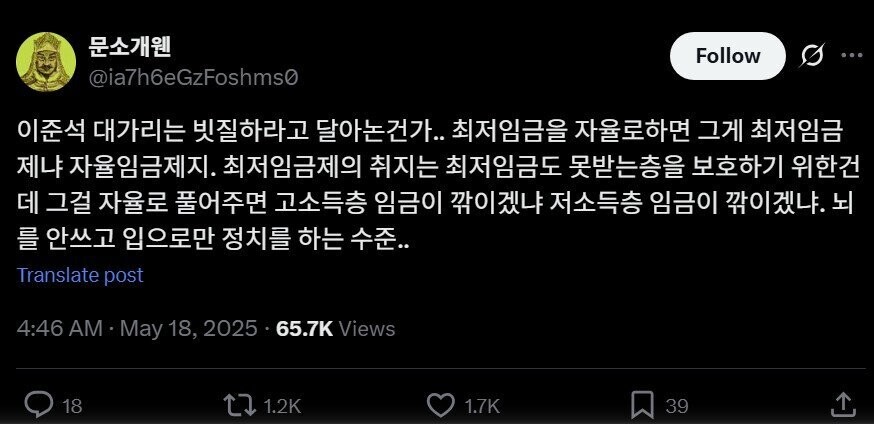Open the three-dot more options menu
The image size is (874, 424).
[852, 55]
